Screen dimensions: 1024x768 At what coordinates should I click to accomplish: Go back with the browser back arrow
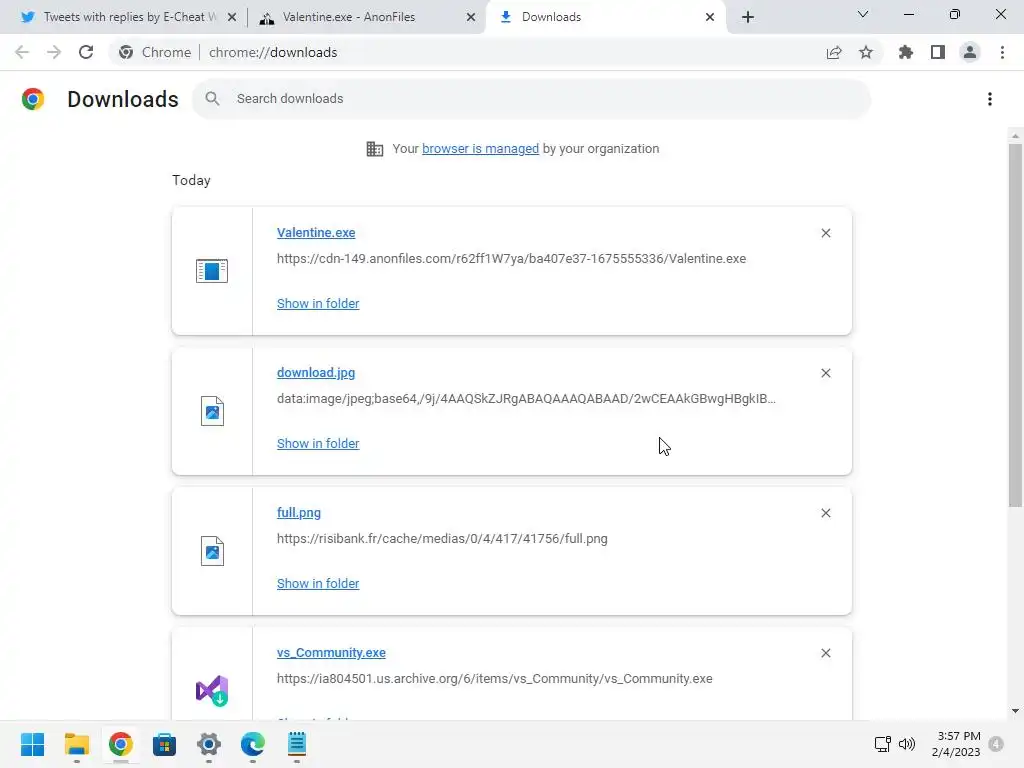coord(22,52)
